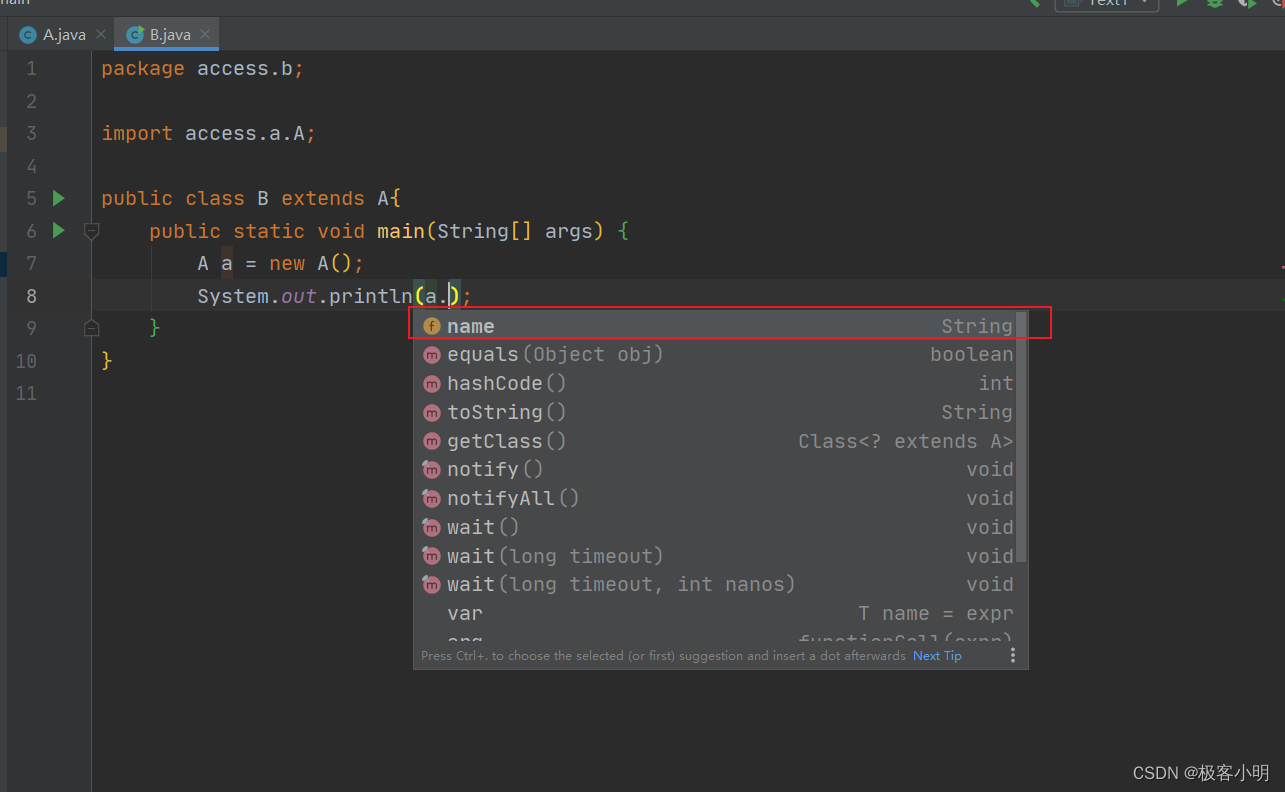Open Next Tip link in completion popup

tap(937, 656)
